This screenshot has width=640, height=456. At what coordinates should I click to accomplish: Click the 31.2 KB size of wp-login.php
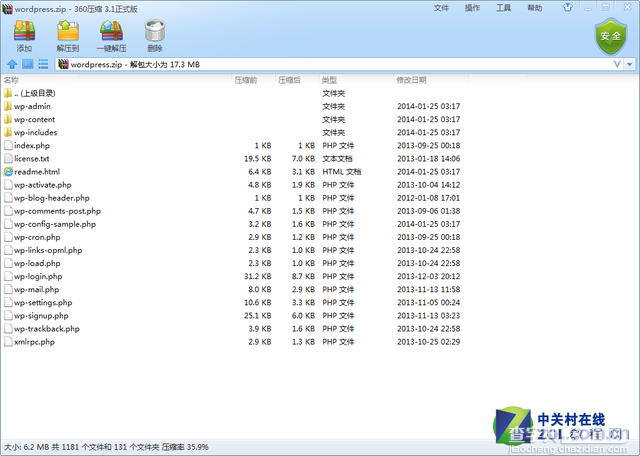pos(258,276)
